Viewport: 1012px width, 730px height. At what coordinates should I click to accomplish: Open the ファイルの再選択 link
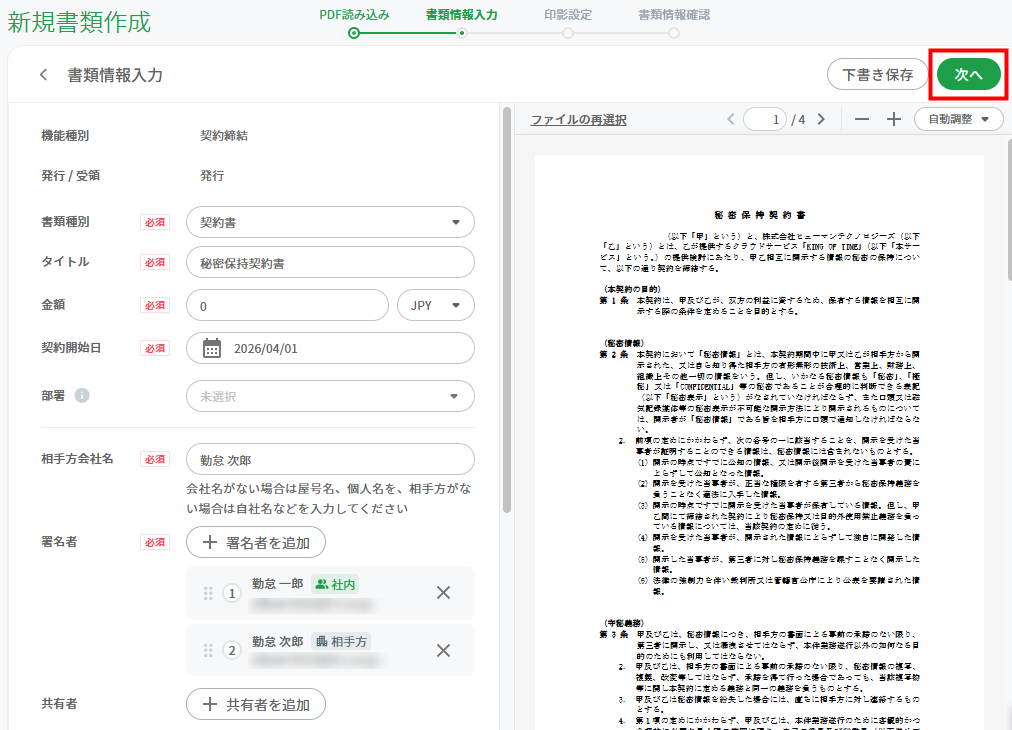point(578,119)
